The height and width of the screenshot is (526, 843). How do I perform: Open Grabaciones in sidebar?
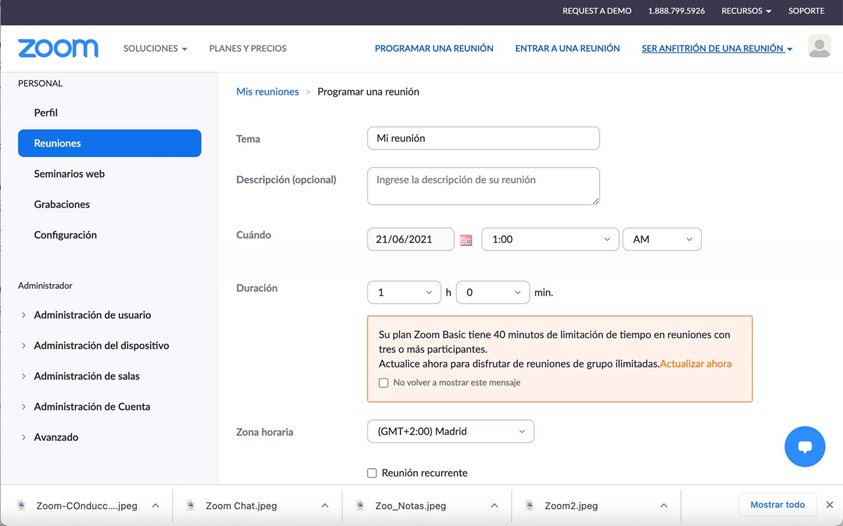[x=62, y=204]
